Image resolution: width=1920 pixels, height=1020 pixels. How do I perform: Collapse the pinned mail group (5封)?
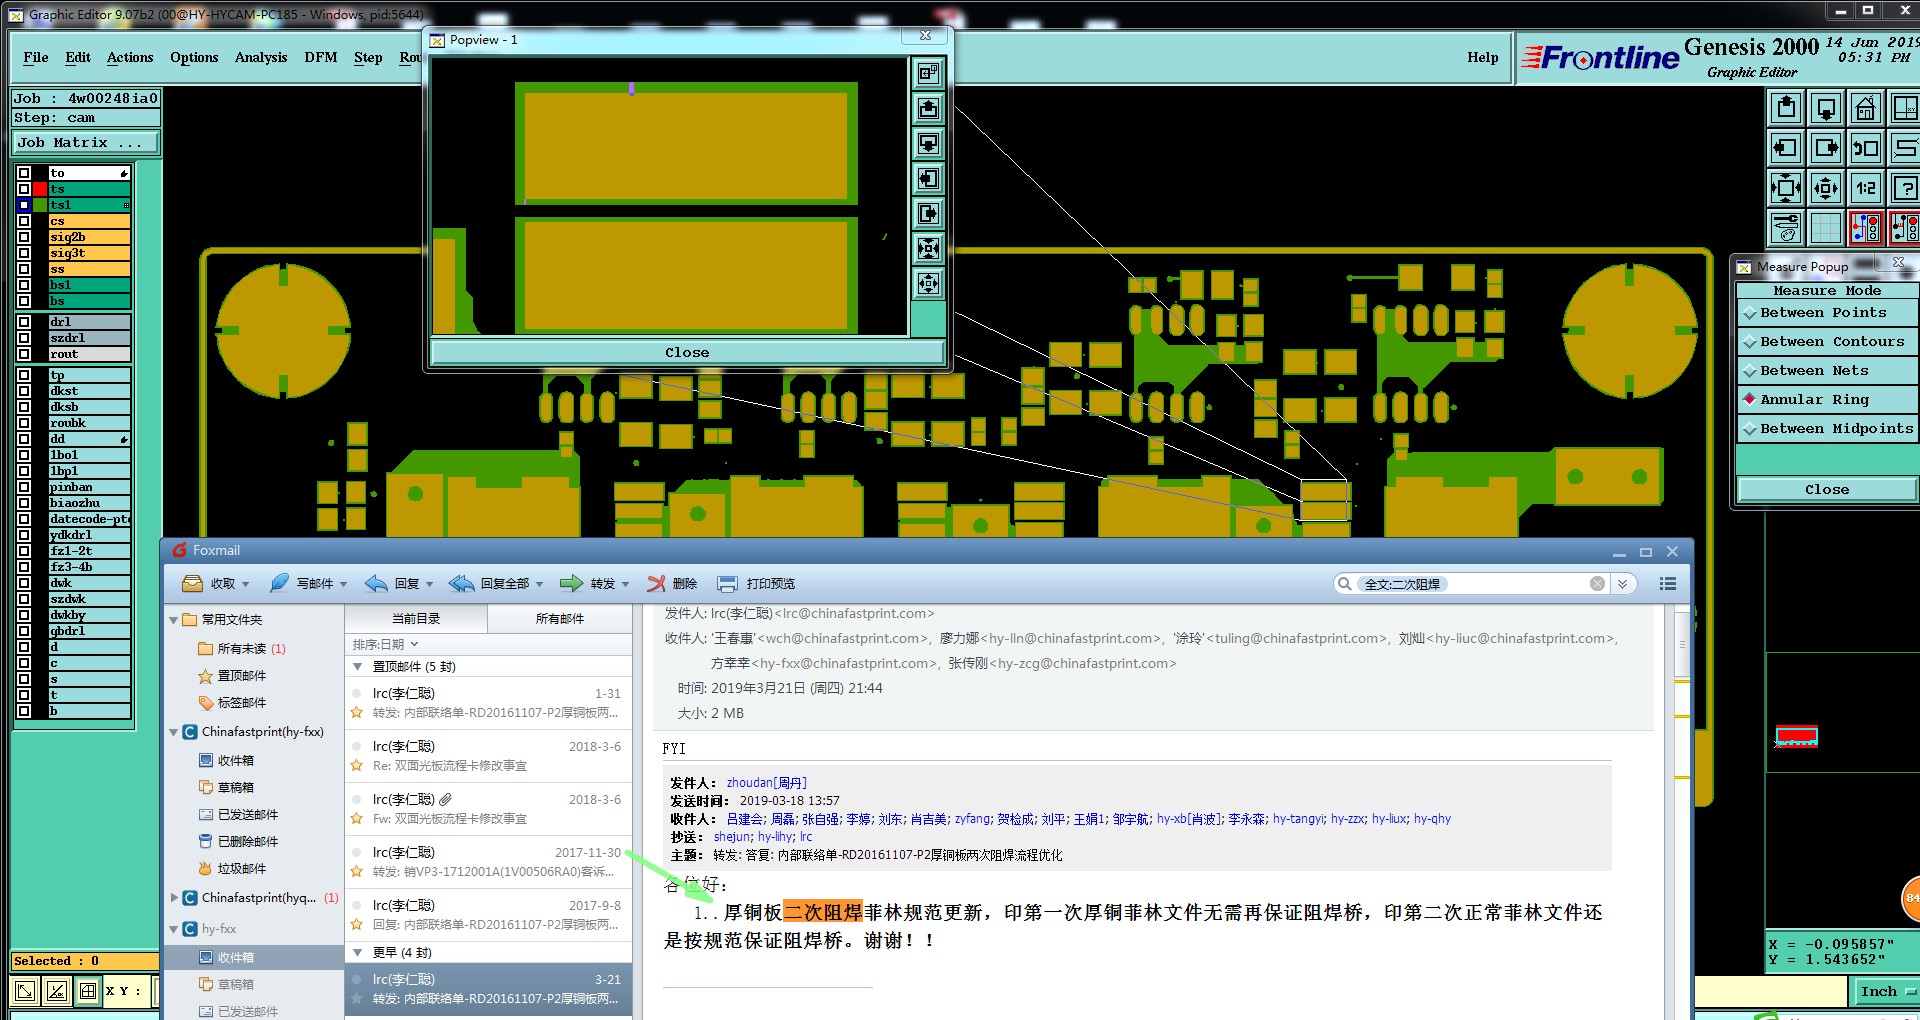(358, 667)
